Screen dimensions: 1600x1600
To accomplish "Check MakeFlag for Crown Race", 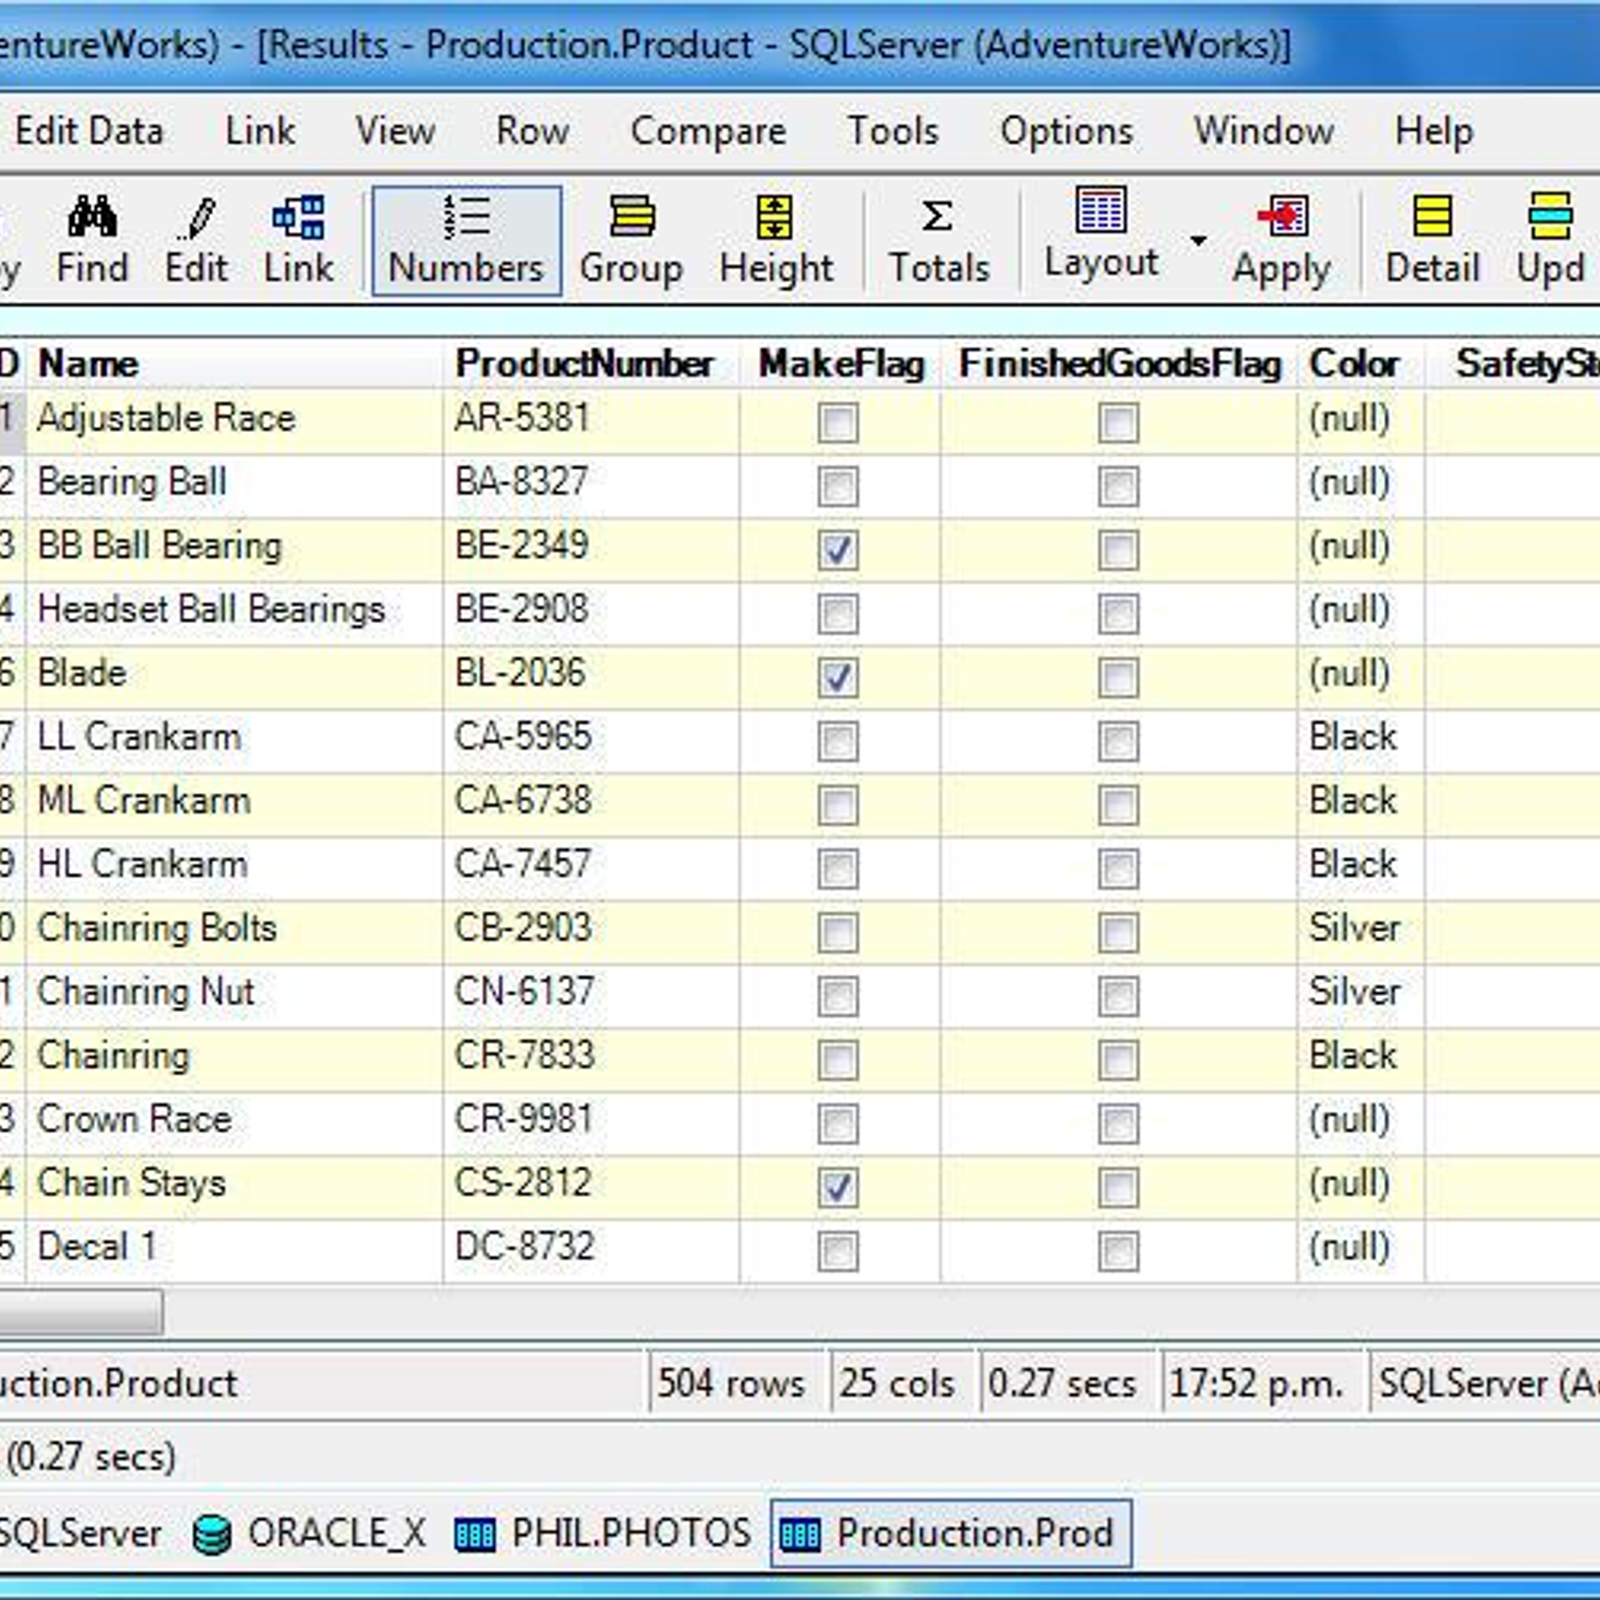I will pyautogui.click(x=838, y=1123).
